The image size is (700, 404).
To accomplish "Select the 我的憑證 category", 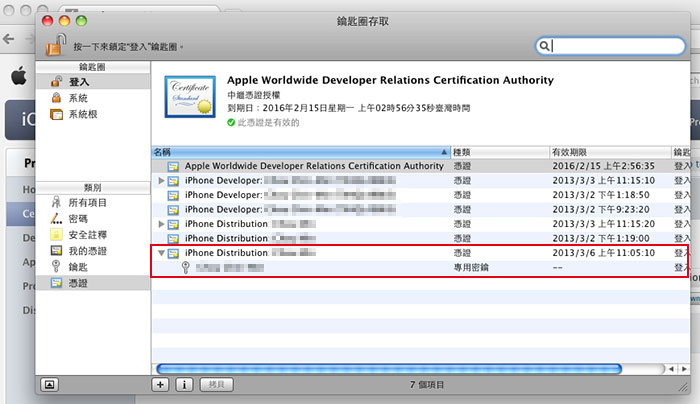I will 92,251.
